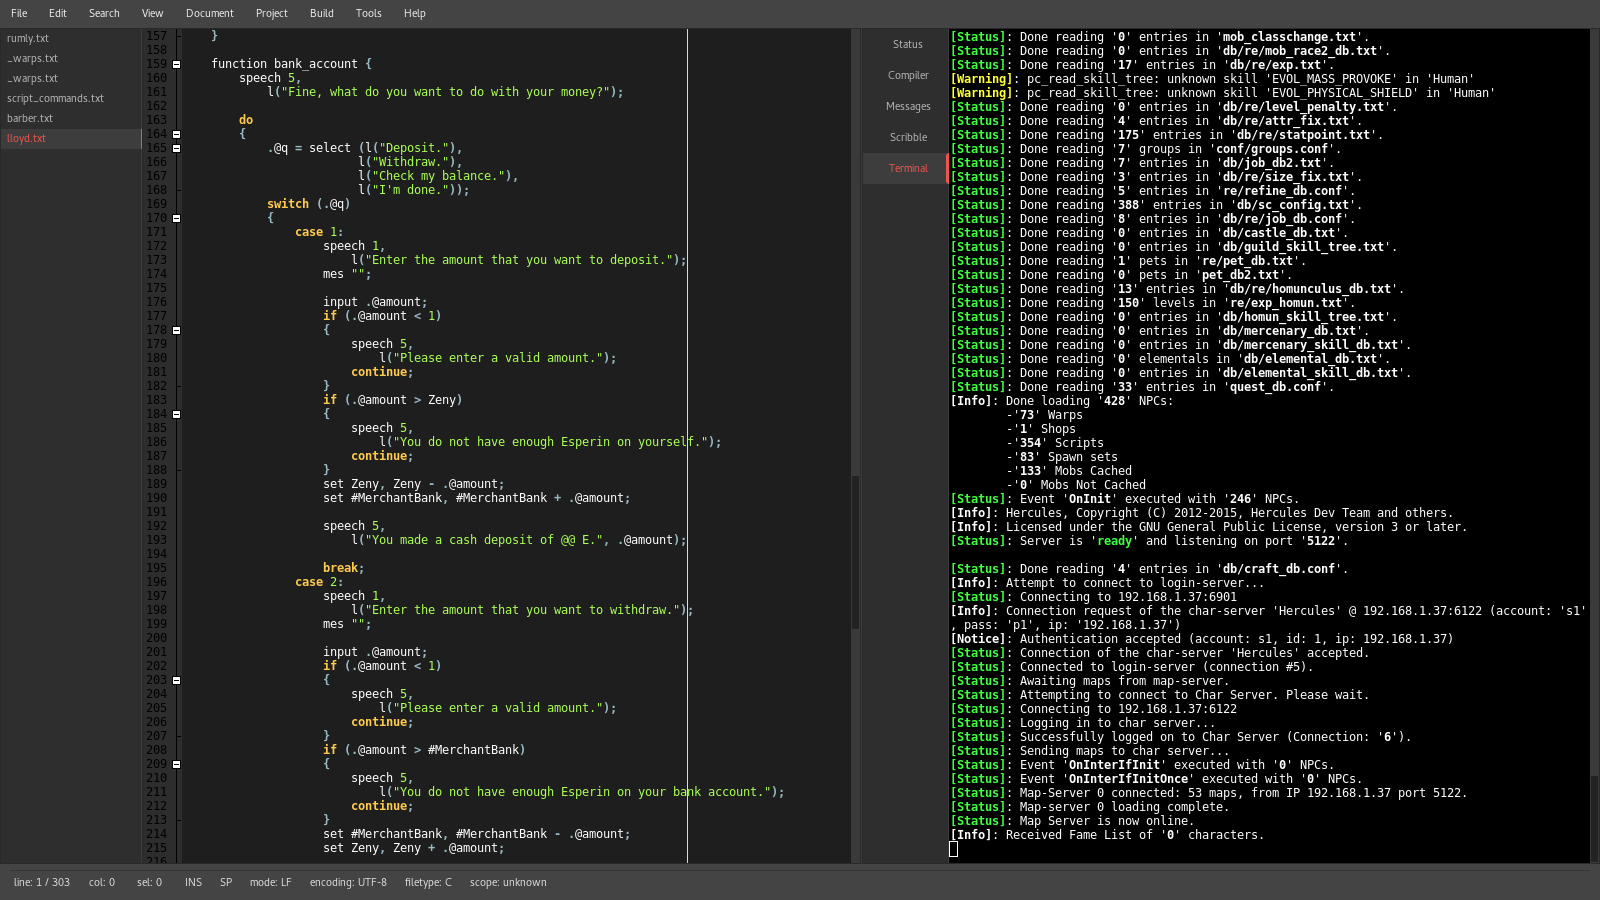Click the SP indicator in status bar
1600x900 pixels.
point(226,882)
